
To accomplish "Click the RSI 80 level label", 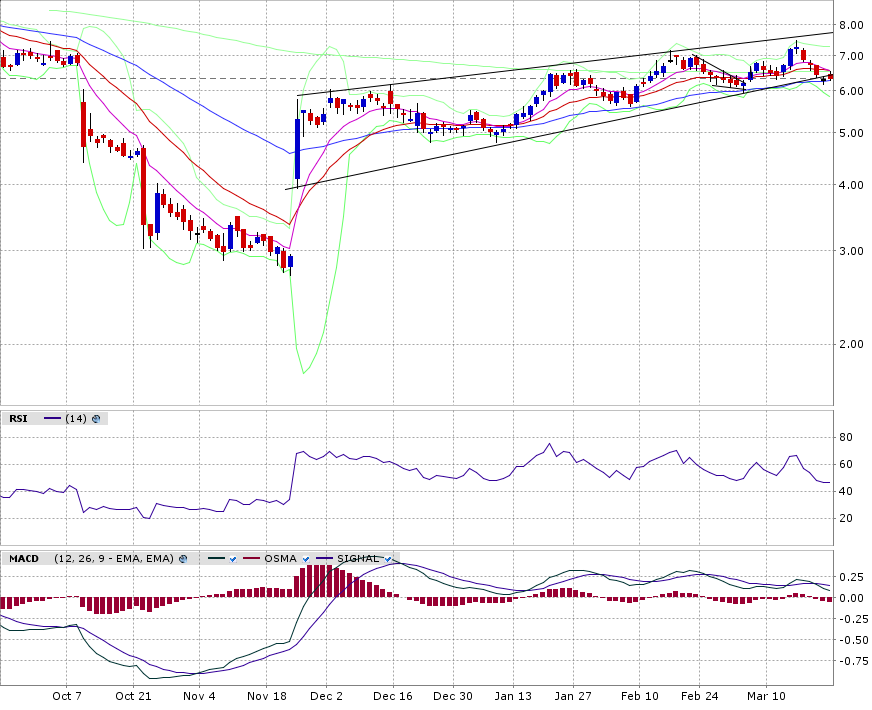I will click(846, 438).
